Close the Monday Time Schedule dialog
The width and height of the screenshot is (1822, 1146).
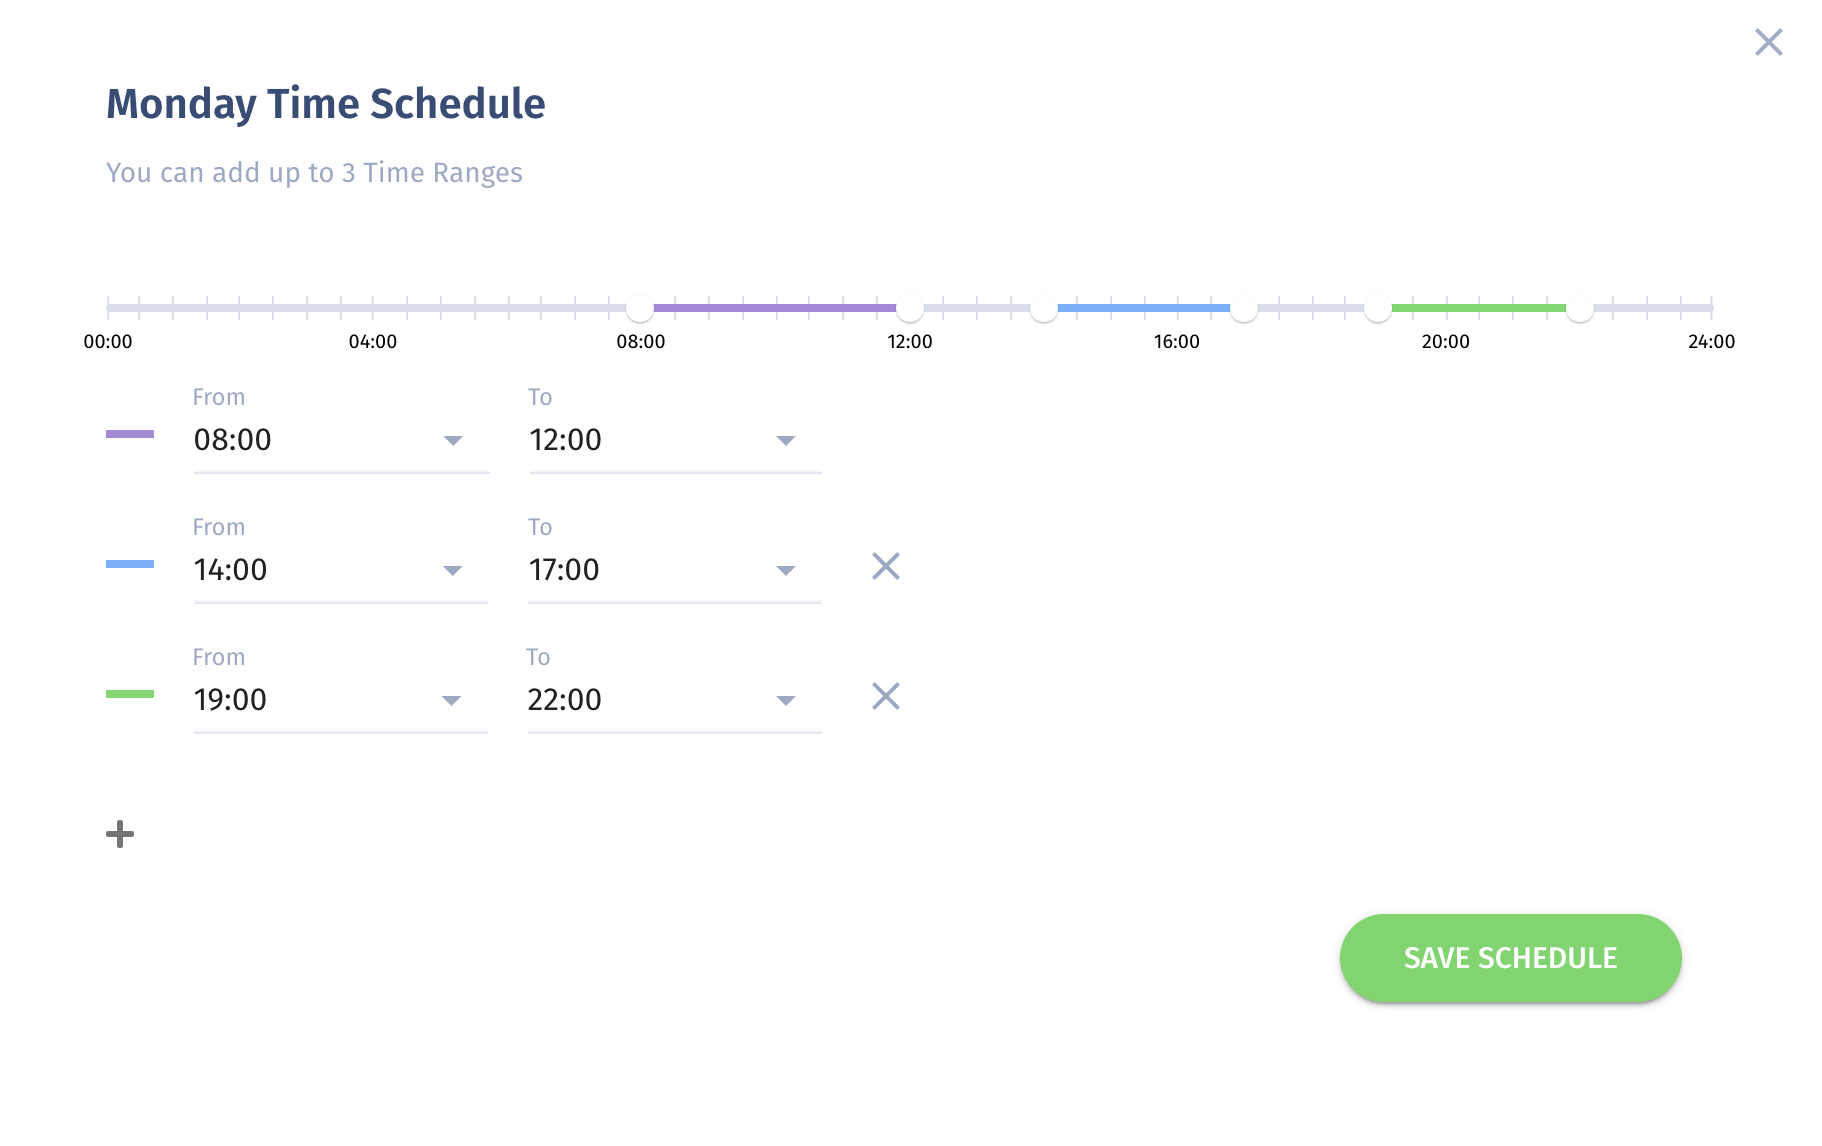pos(1768,42)
